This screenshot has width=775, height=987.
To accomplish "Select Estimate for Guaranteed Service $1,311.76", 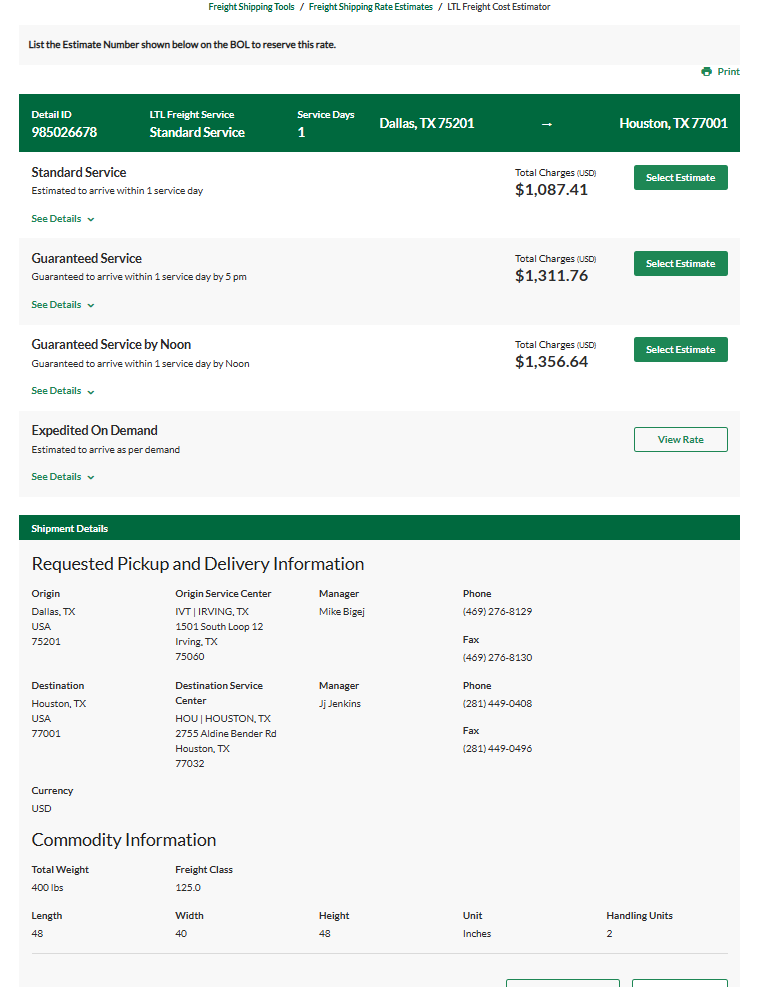I will (681, 264).
